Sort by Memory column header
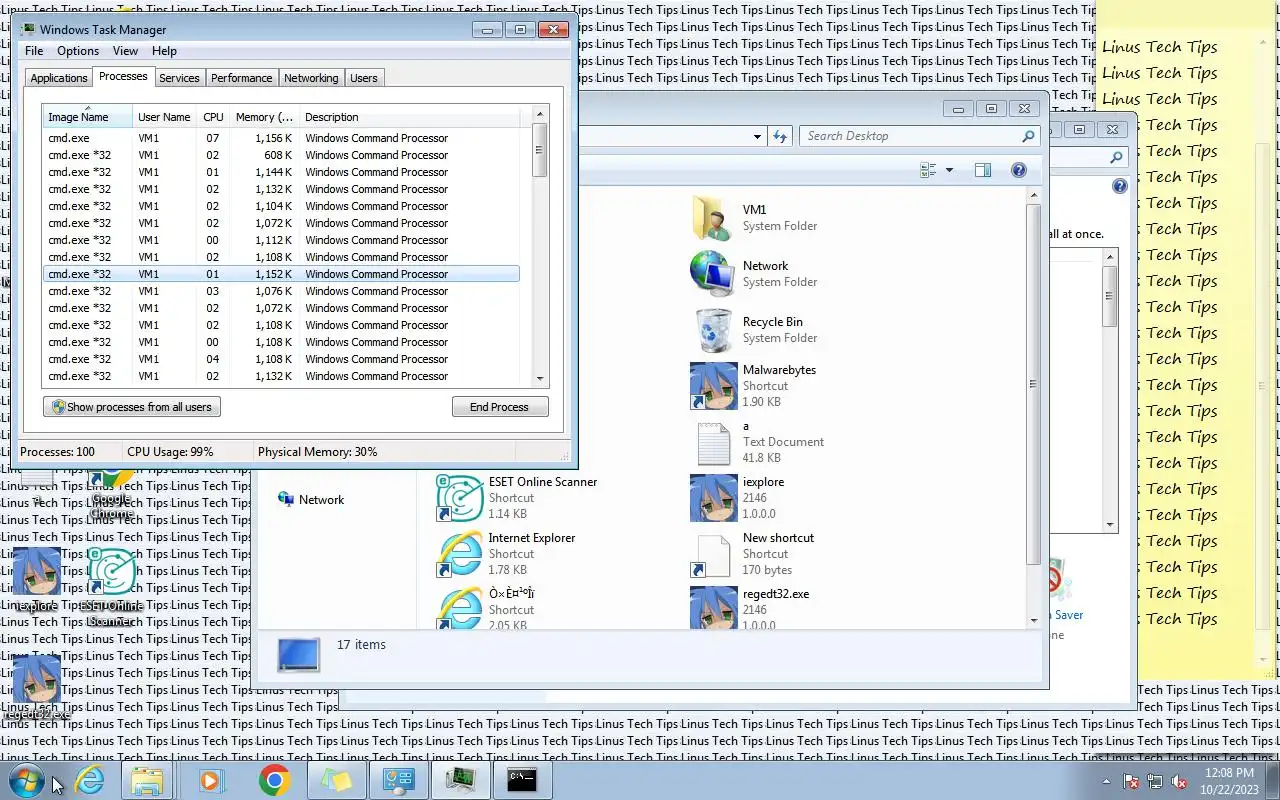This screenshot has width=1280, height=800. 264,117
